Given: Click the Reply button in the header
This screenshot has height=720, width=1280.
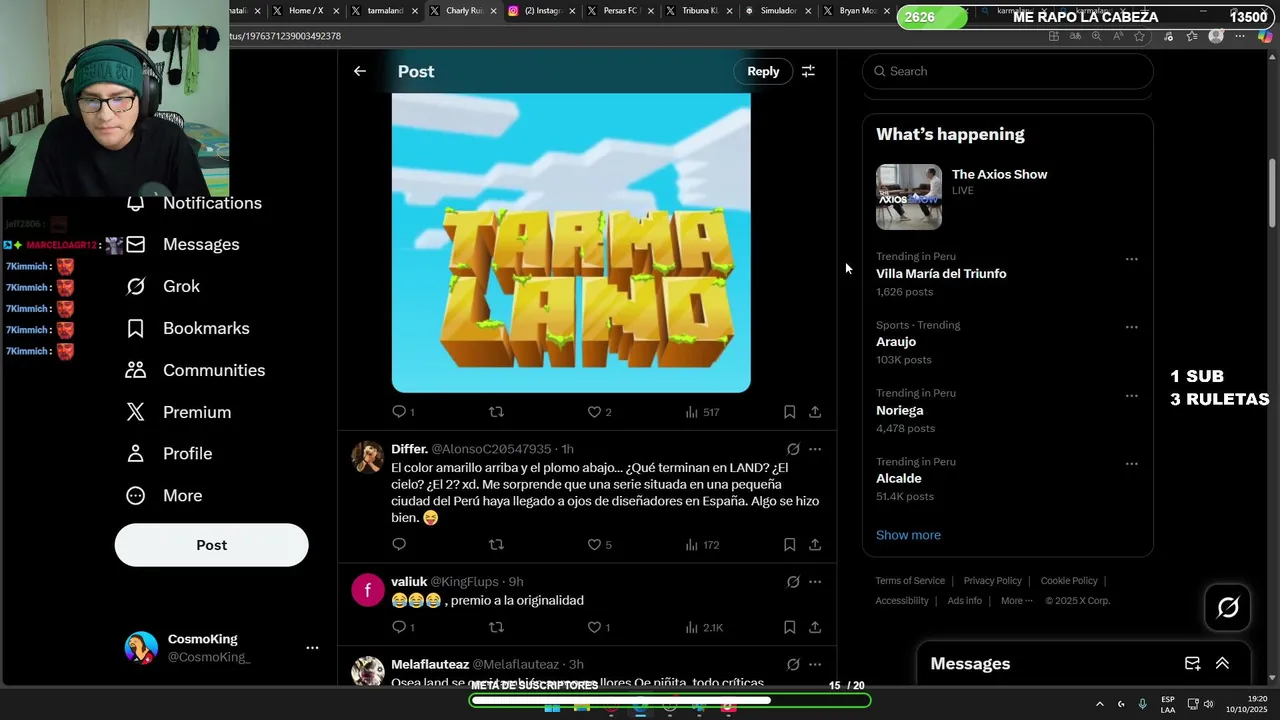Looking at the screenshot, I should click(763, 71).
